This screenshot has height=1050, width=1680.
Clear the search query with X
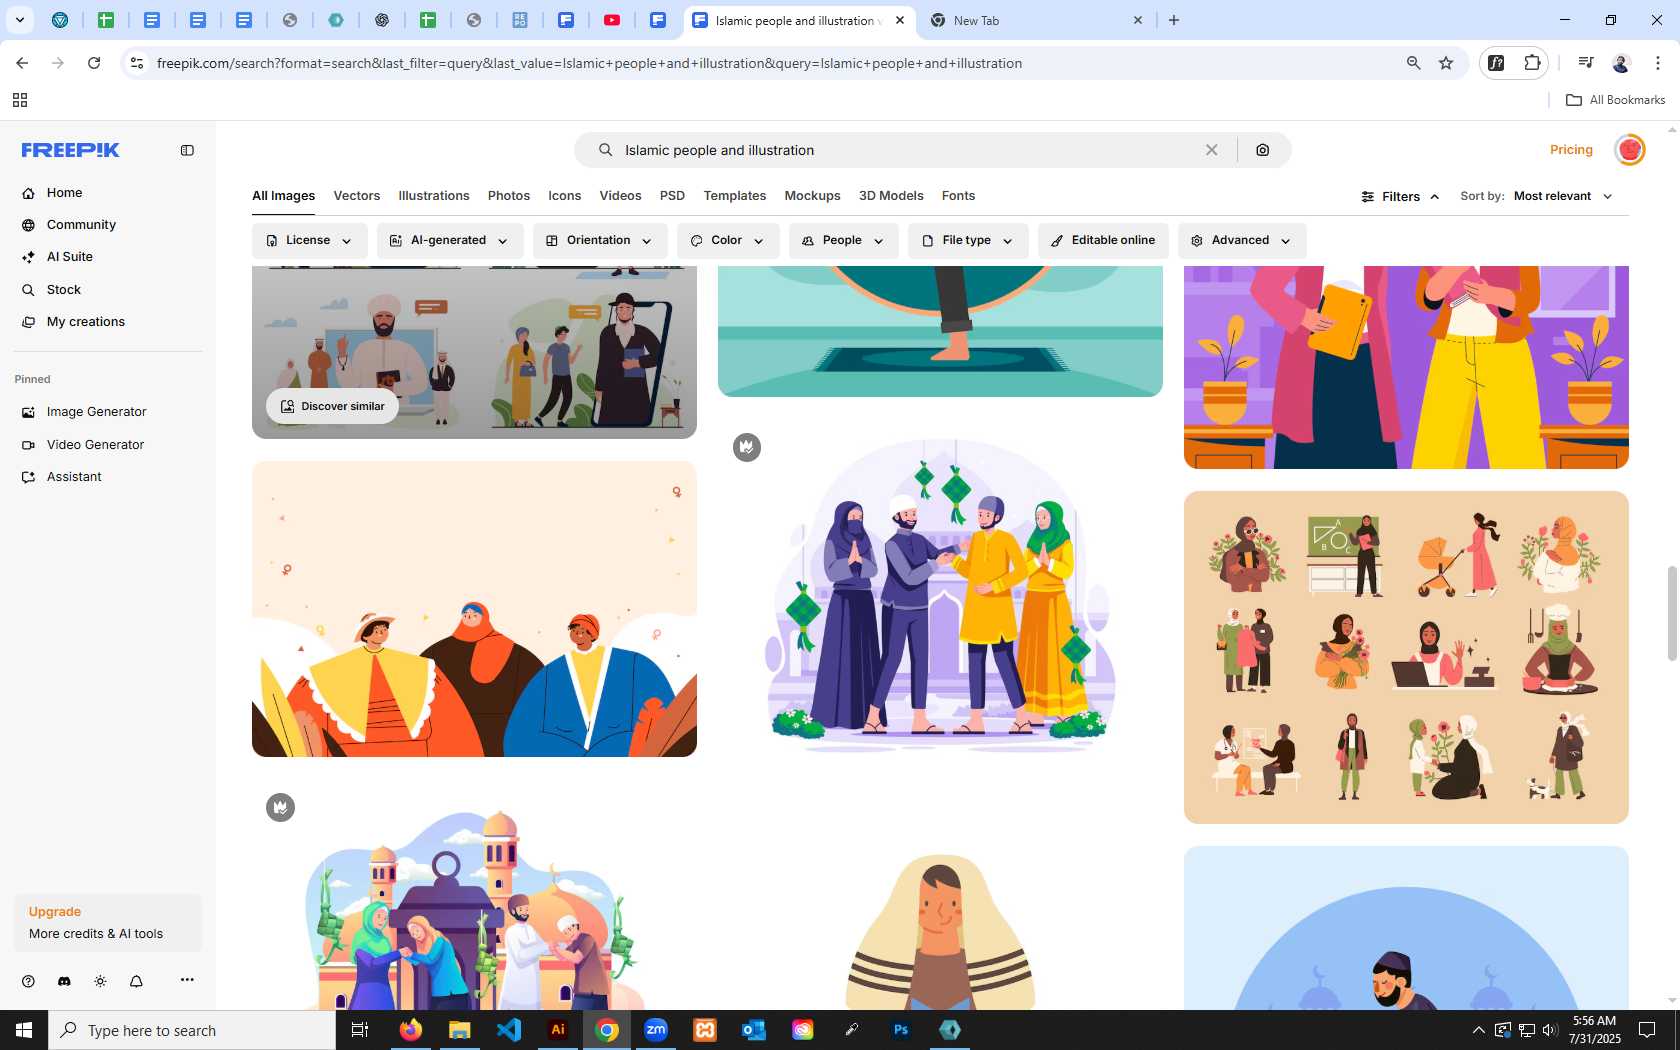pyautogui.click(x=1211, y=150)
